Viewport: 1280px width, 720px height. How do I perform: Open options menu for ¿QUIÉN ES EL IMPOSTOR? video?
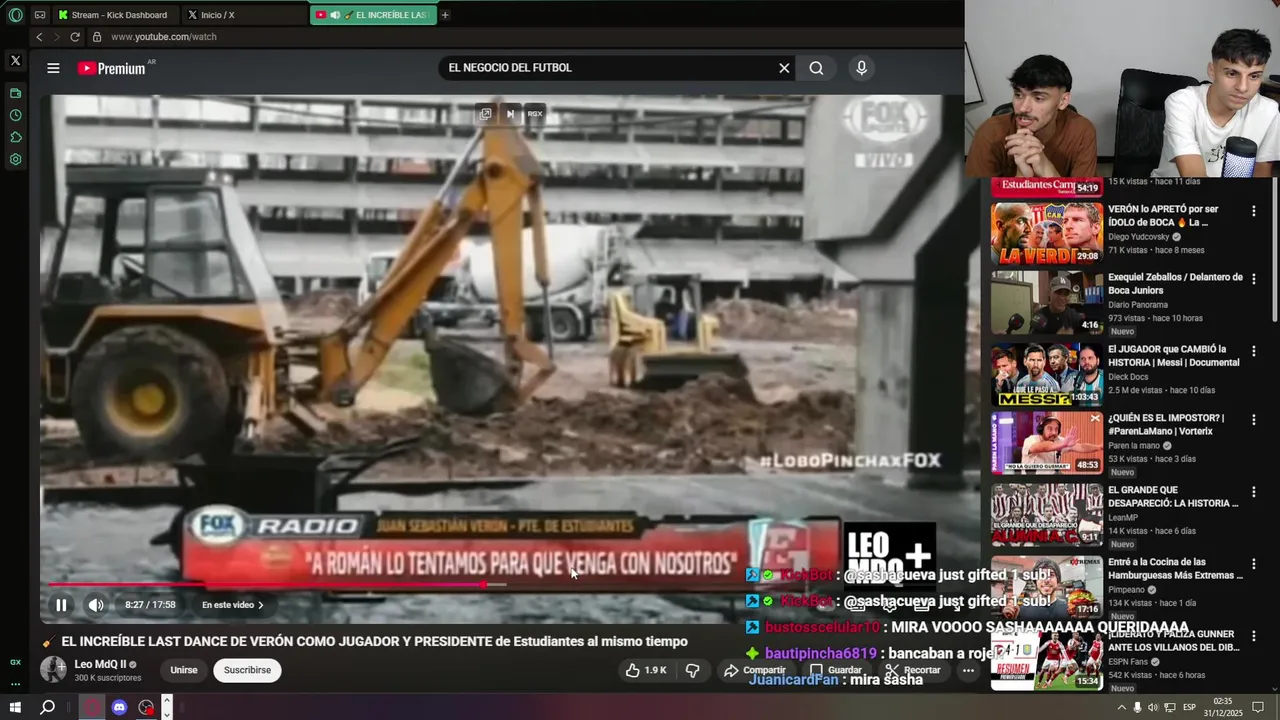point(1253,420)
